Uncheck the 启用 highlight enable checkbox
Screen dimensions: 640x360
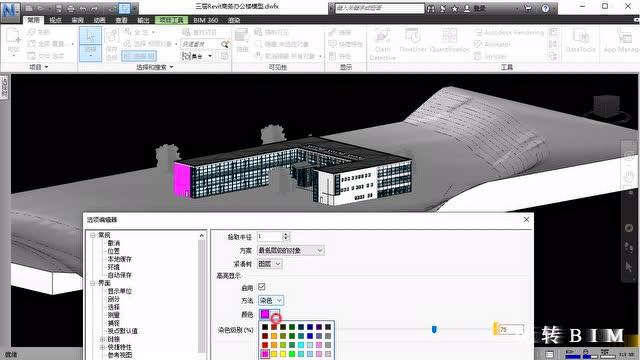pyautogui.click(x=262, y=287)
